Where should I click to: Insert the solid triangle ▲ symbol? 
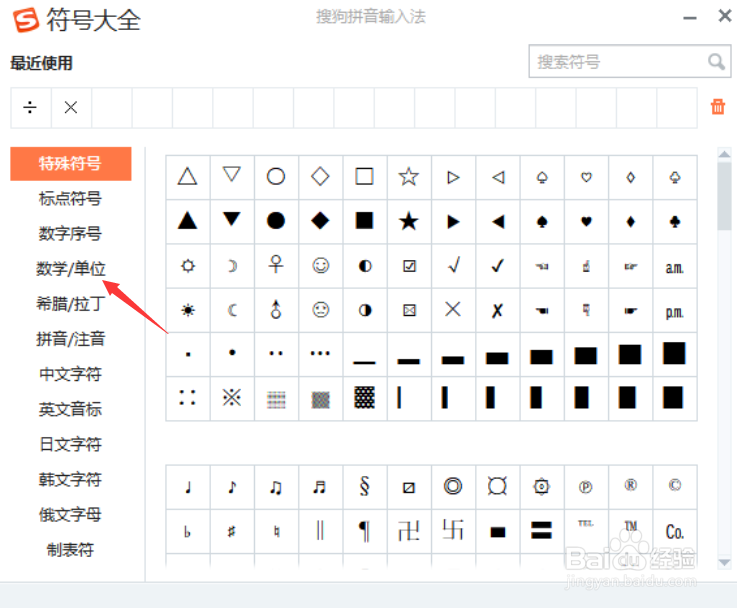click(x=188, y=221)
